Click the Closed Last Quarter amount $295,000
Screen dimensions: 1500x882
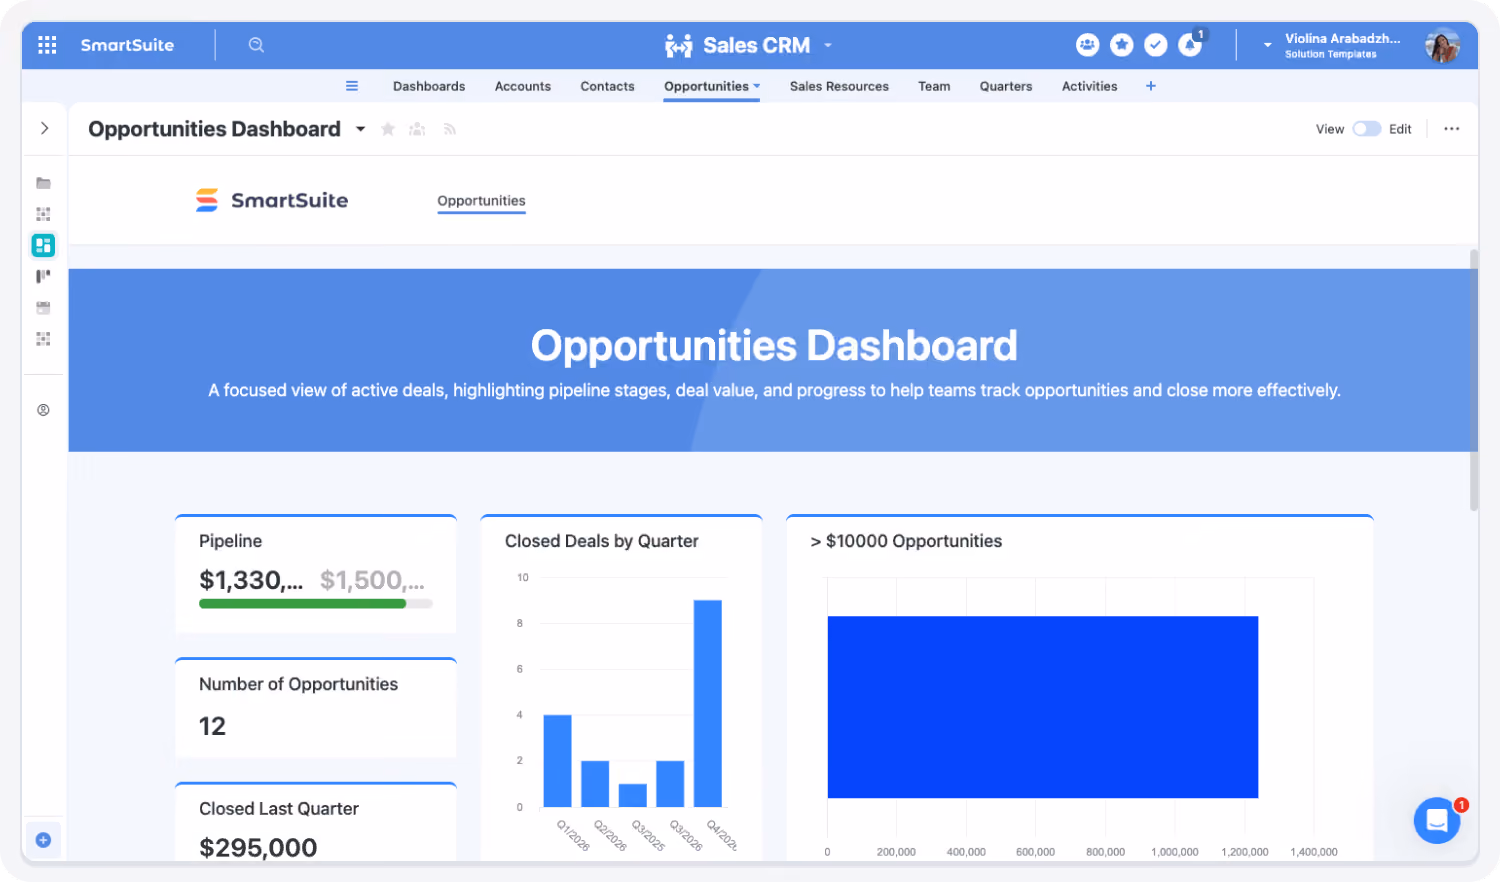(258, 848)
